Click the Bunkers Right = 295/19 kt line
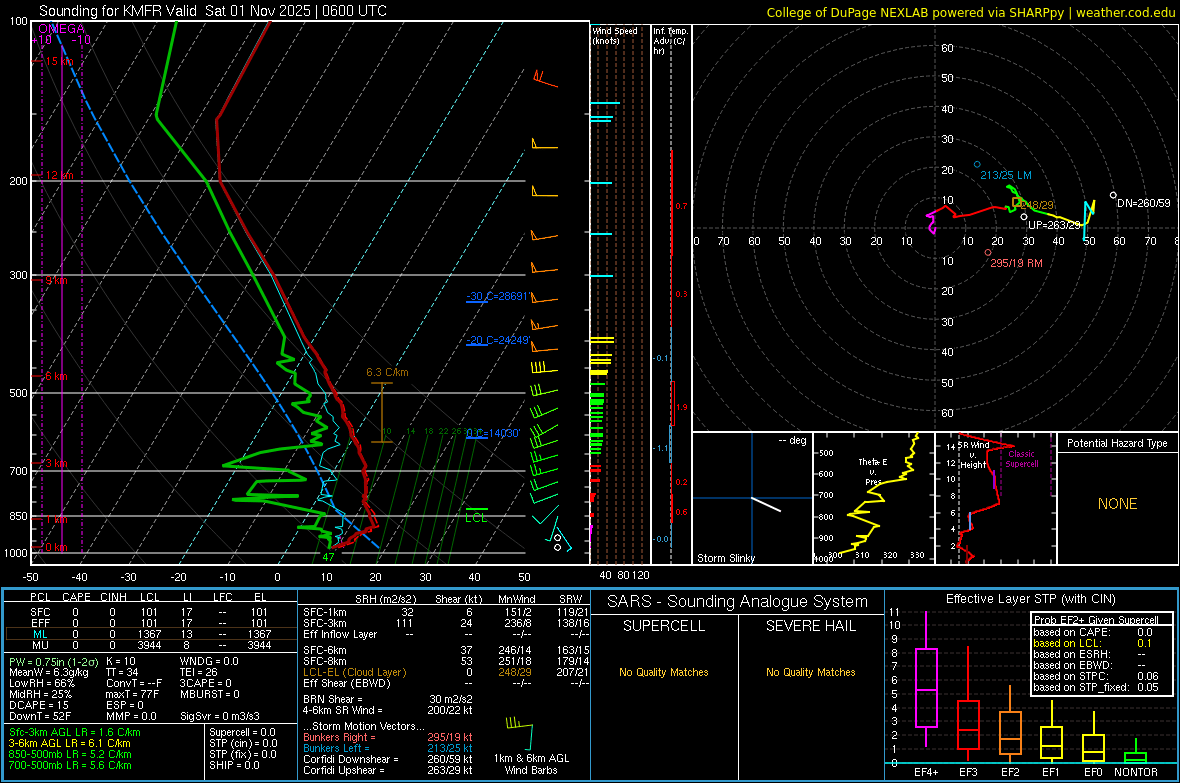 (x=388, y=737)
